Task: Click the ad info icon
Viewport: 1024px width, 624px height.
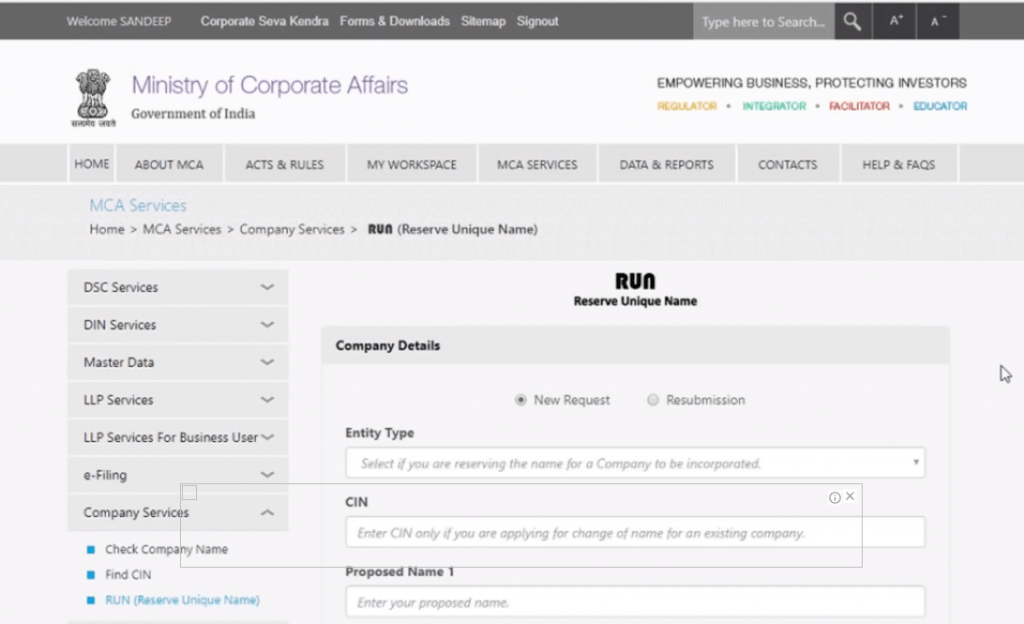Action: pos(835,498)
